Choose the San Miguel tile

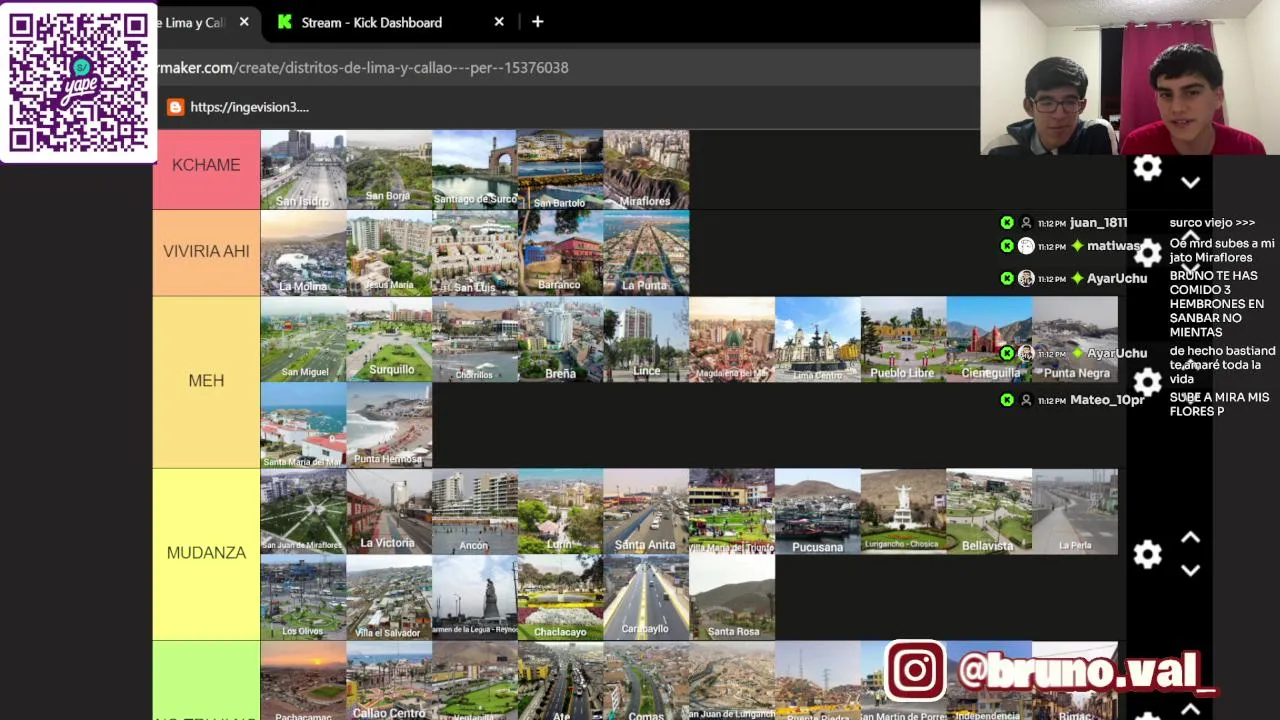303,339
